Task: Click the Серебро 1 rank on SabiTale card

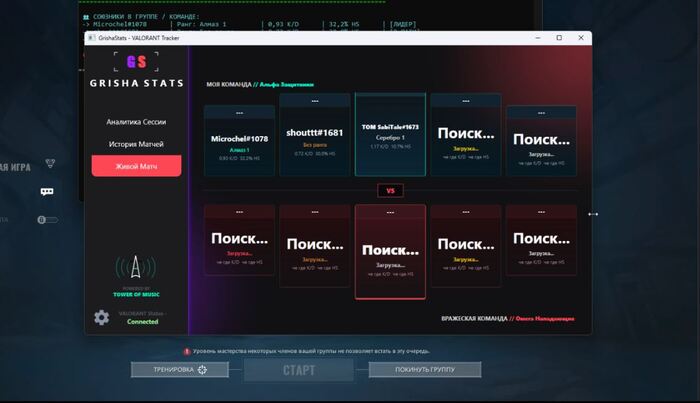Action: (390, 137)
